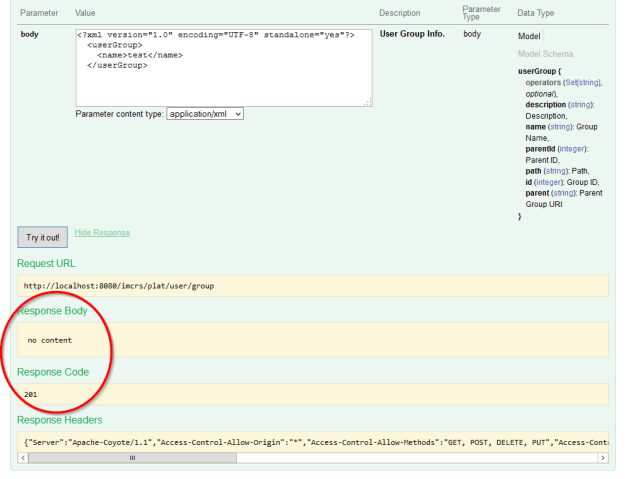Click the Value column header
640x479 pixels.
pos(86,13)
